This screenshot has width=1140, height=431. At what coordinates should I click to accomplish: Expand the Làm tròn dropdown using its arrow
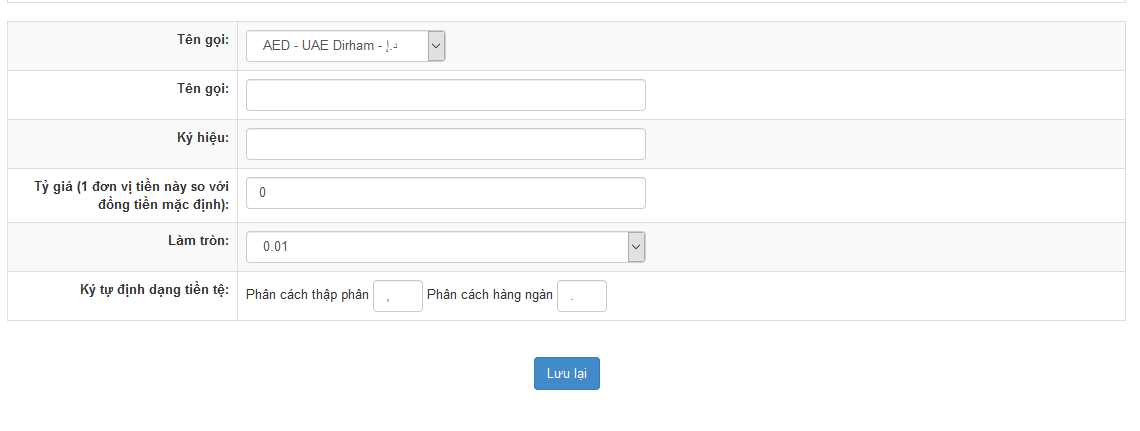point(636,247)
